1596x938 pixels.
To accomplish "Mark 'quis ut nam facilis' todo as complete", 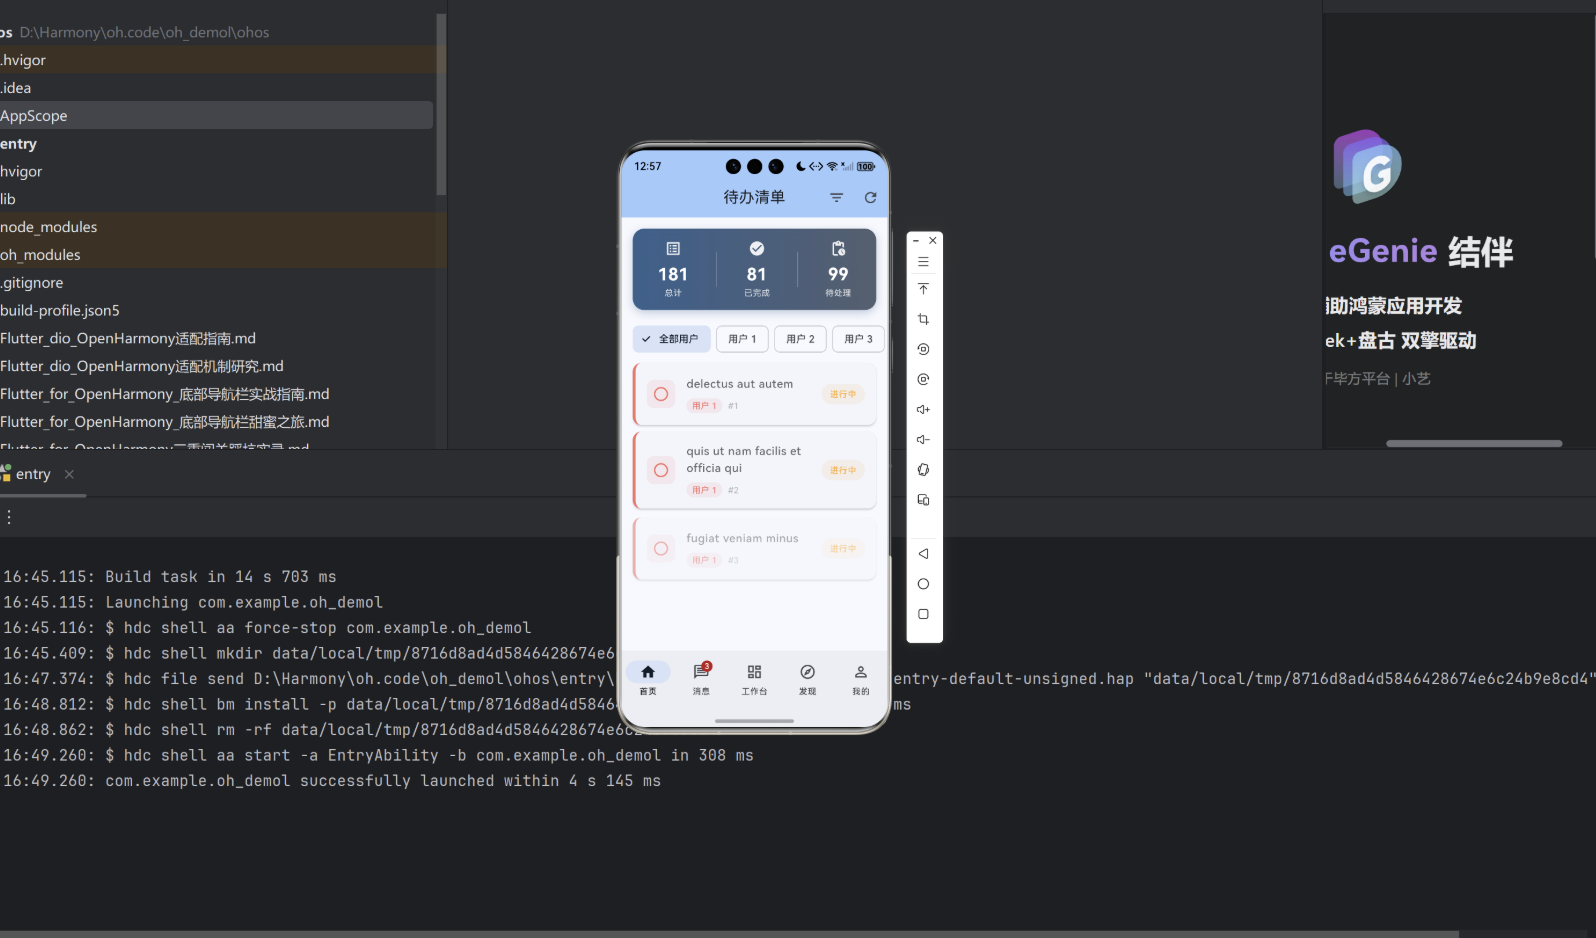I will coord(661,470).
